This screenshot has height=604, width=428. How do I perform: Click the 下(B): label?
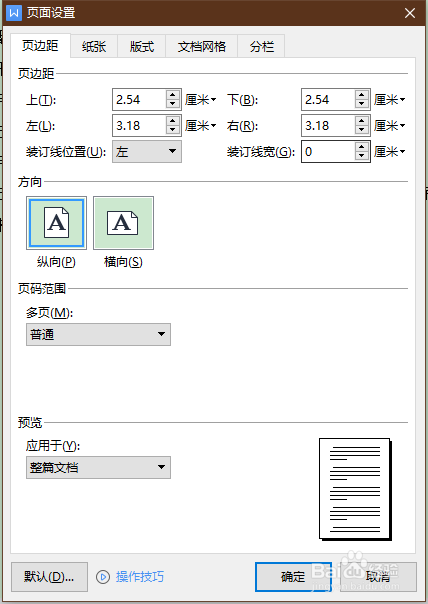click(242, 100)
